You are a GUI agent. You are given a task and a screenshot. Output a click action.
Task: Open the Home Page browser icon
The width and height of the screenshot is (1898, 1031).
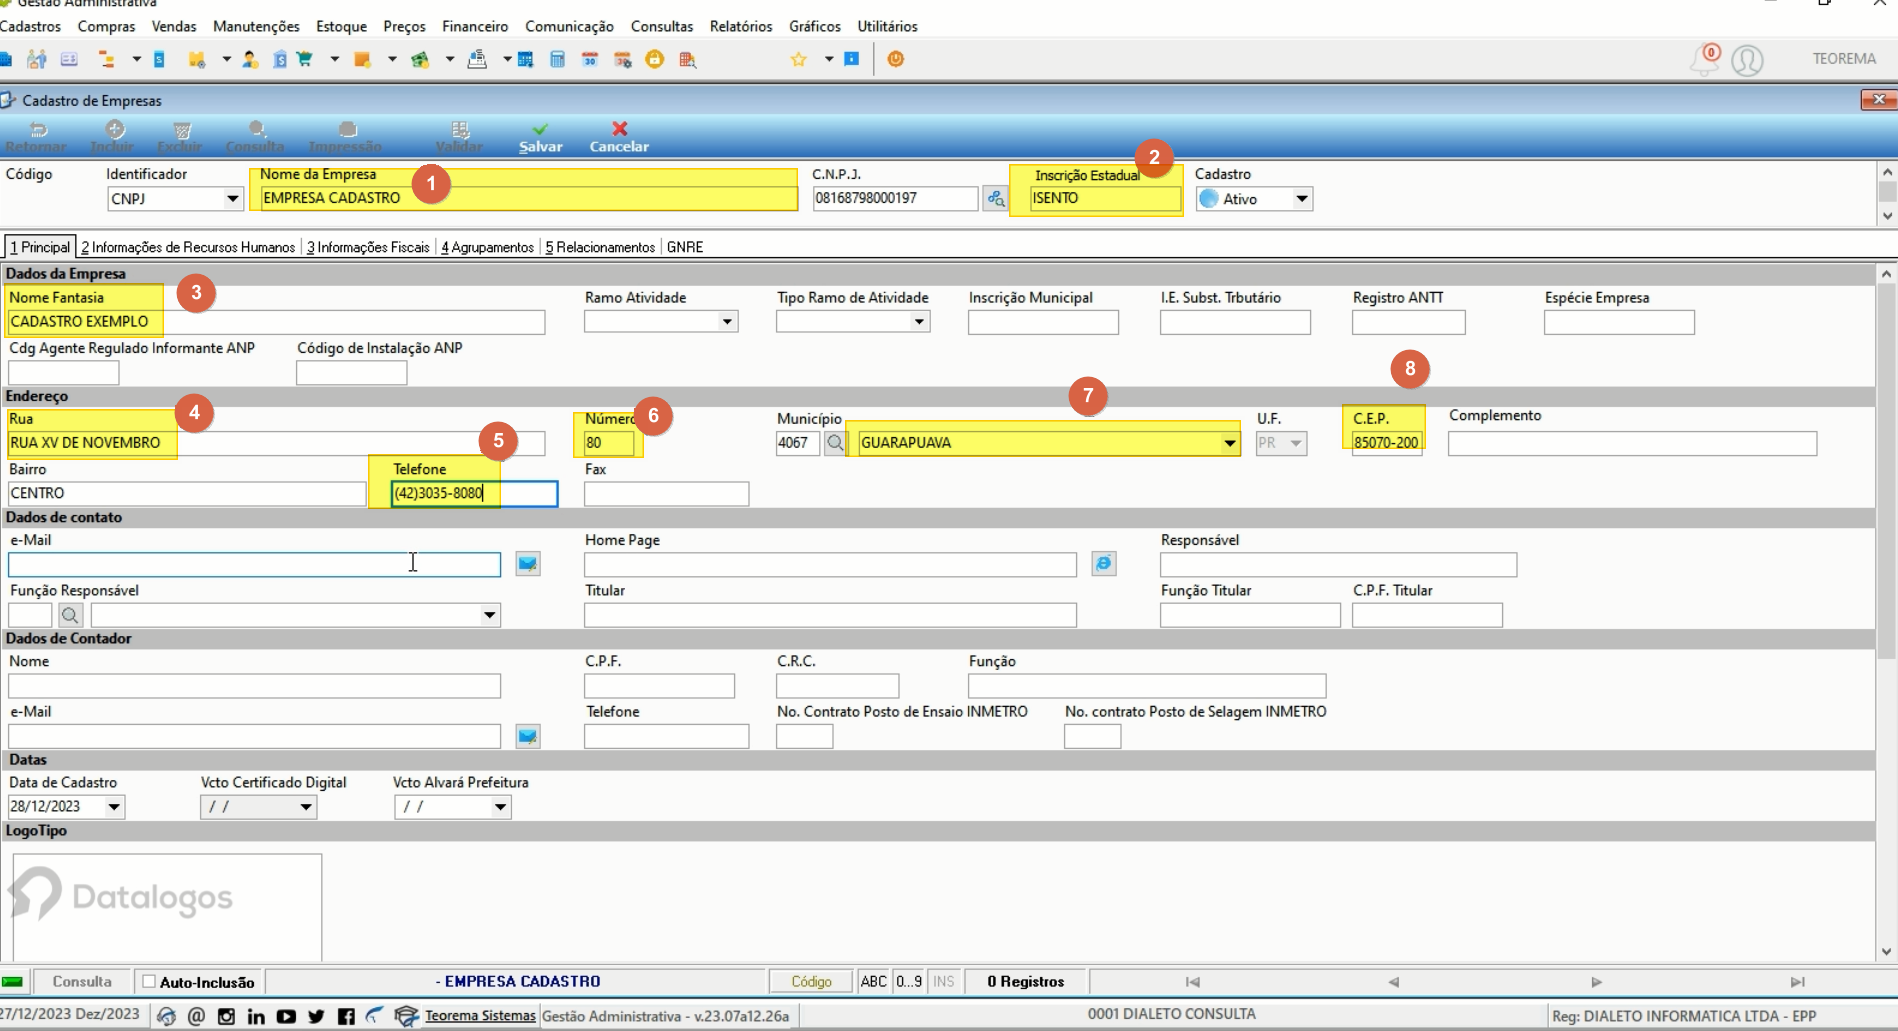click(1104, 564)
